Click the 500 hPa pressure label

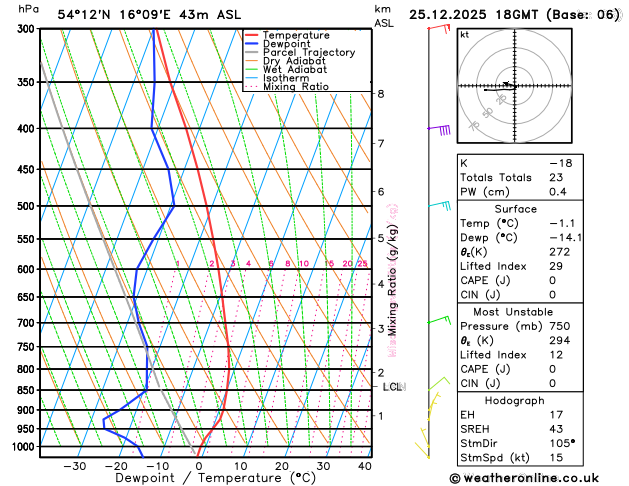[x=27, y=206]
